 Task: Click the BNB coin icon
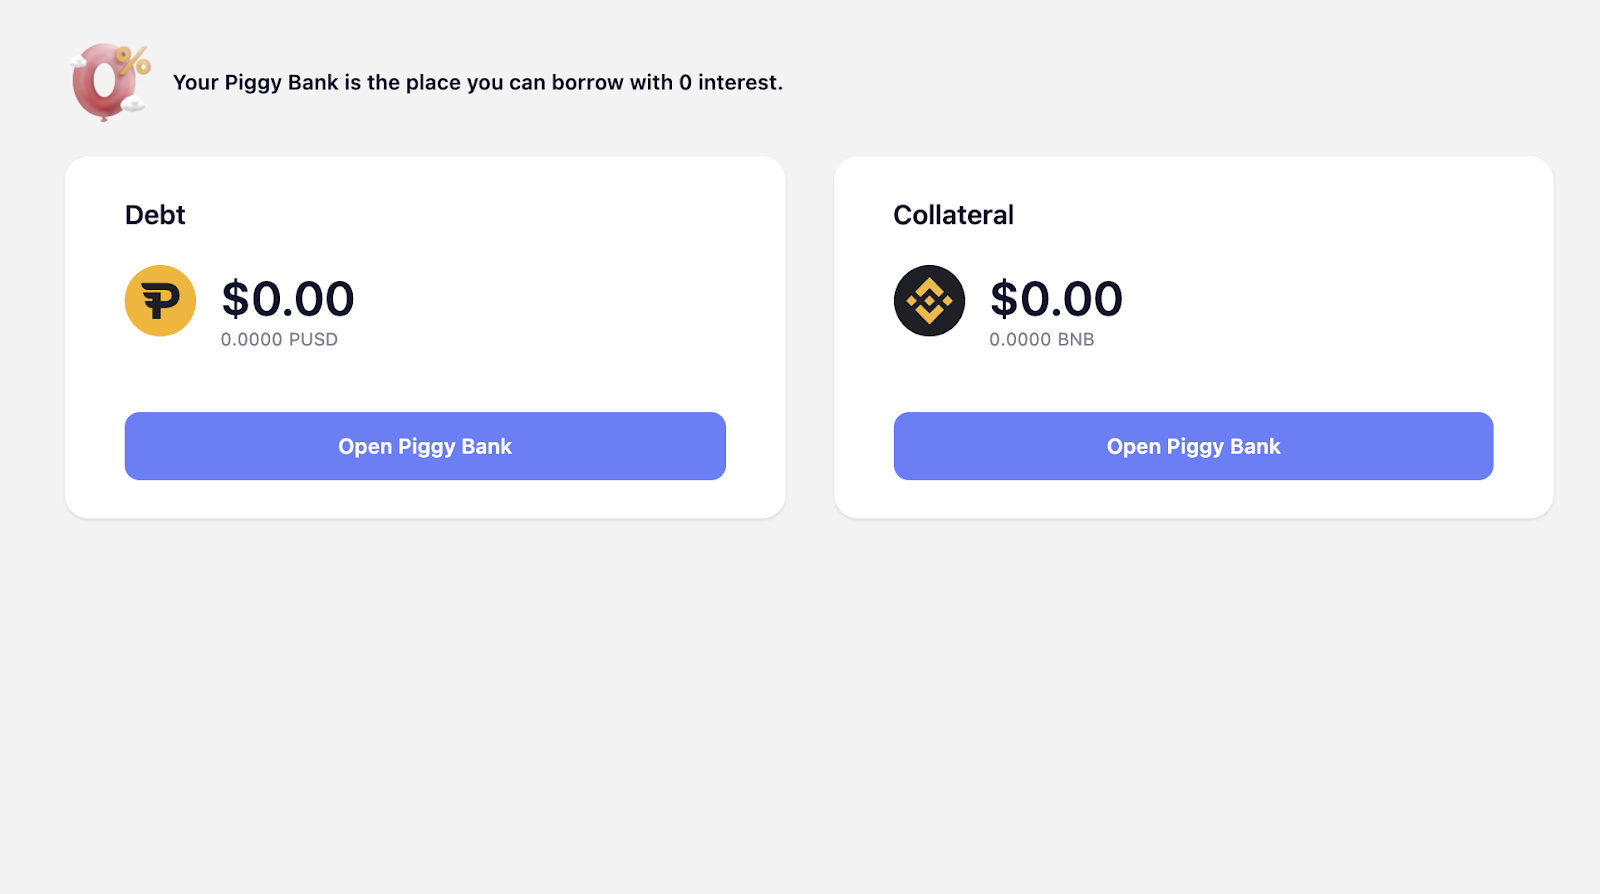[x=929, y=300]
